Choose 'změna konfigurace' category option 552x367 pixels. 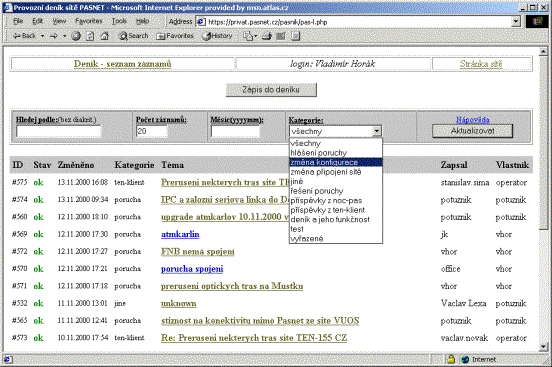pos(335,162)
